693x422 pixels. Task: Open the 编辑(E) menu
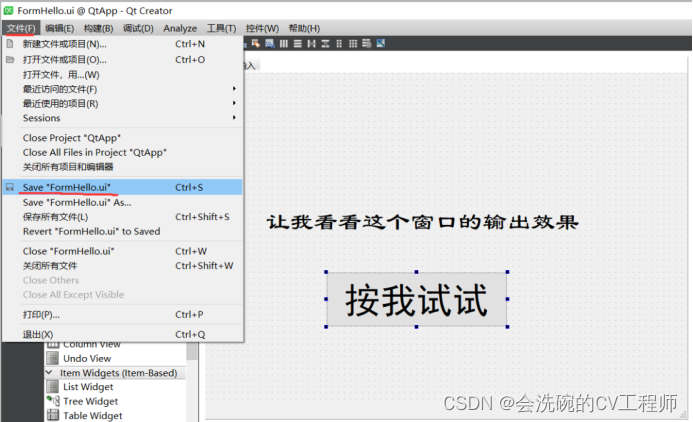(x=60, y=28)
